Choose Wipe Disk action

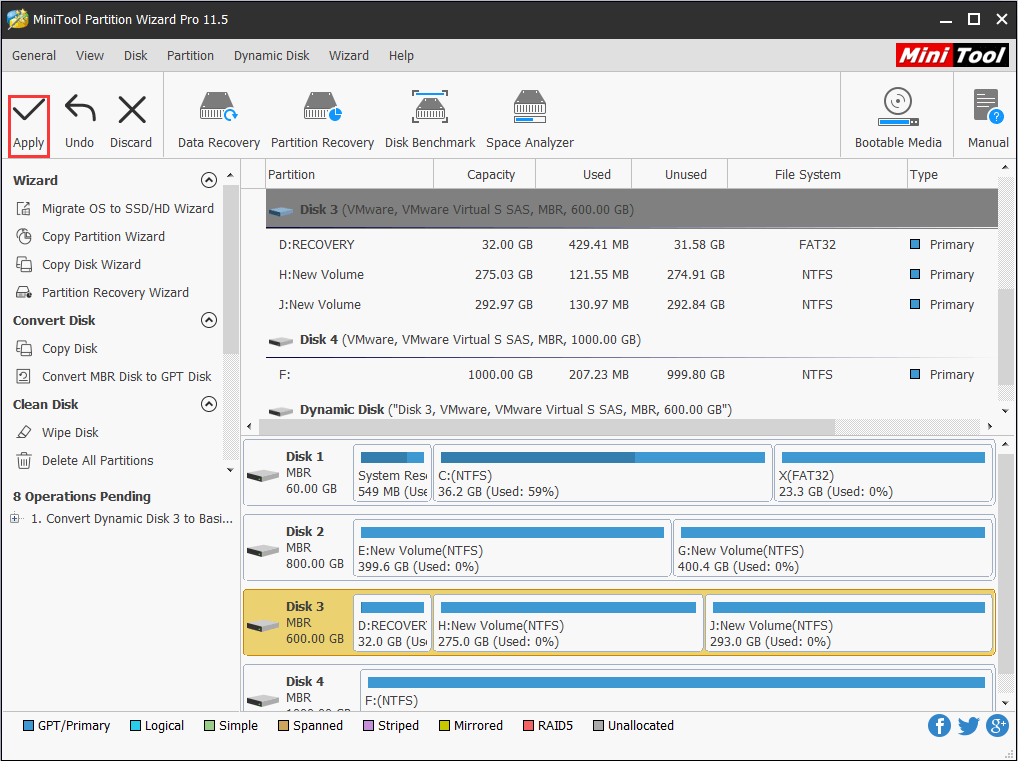pyautogui.click(x=57, y=432)
